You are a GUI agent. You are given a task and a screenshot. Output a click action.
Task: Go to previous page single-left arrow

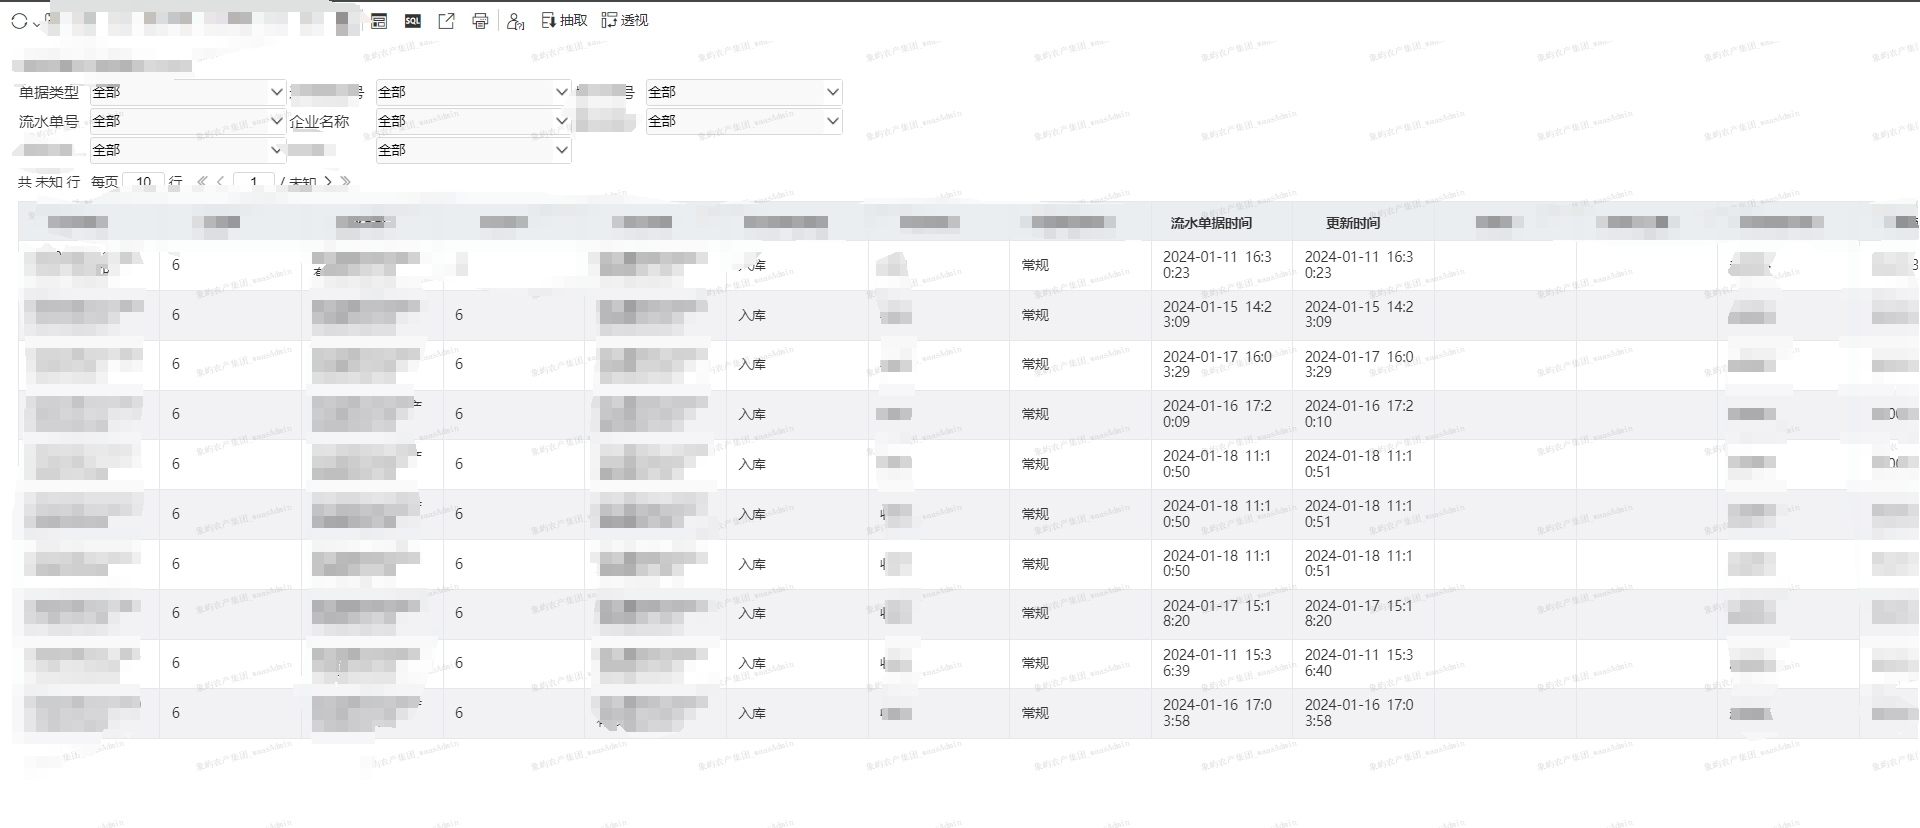click(220, 181)
